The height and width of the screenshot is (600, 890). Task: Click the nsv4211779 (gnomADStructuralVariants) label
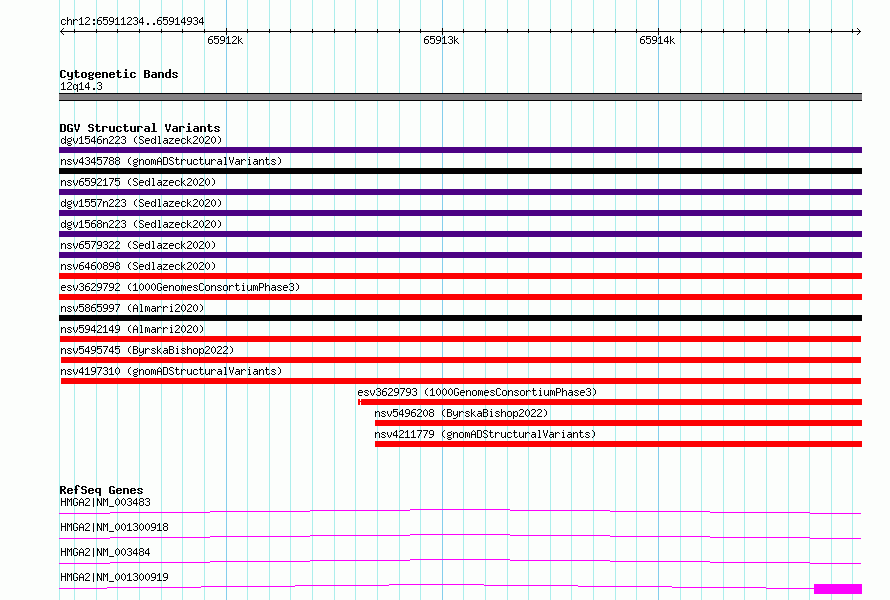tap(485, 434)
